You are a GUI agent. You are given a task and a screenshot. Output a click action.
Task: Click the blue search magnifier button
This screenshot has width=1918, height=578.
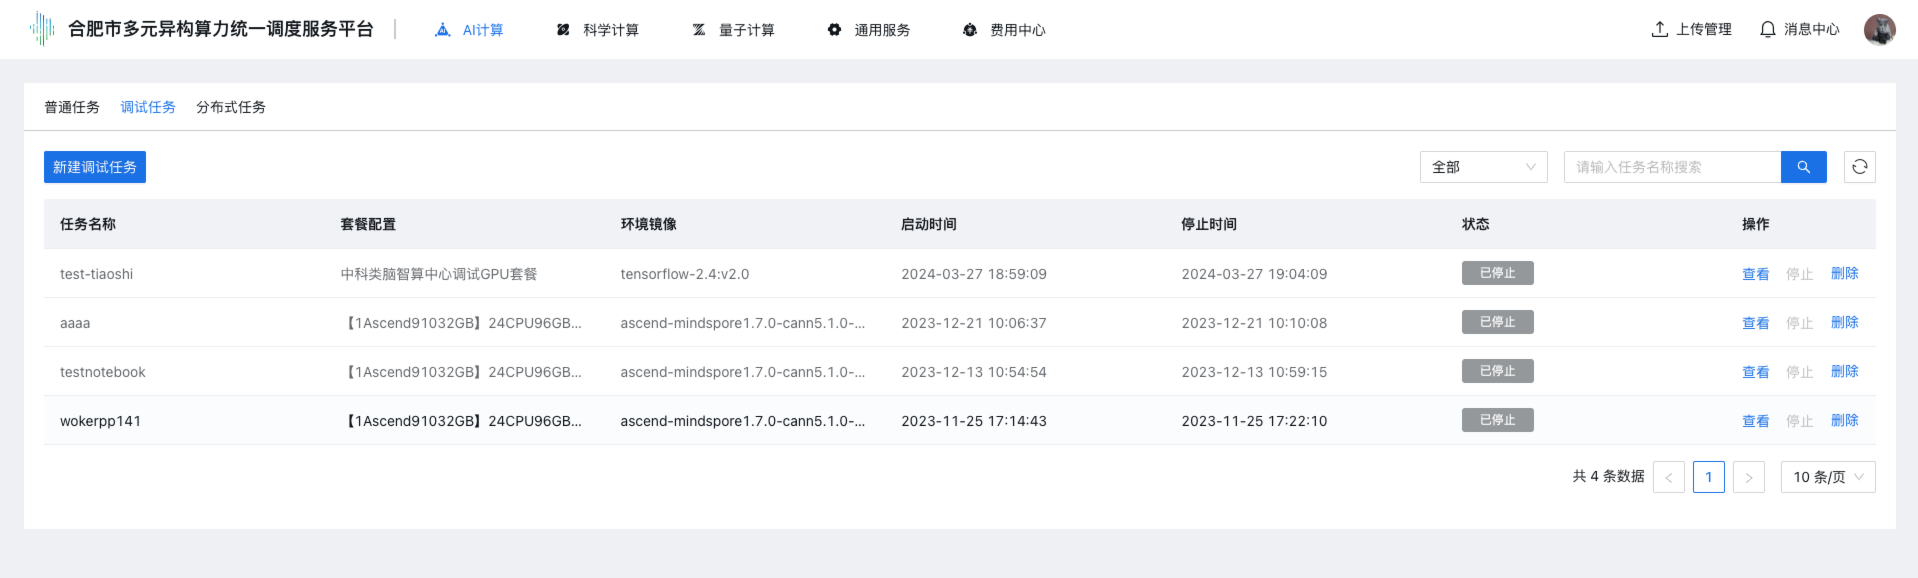click(1803, 167)
